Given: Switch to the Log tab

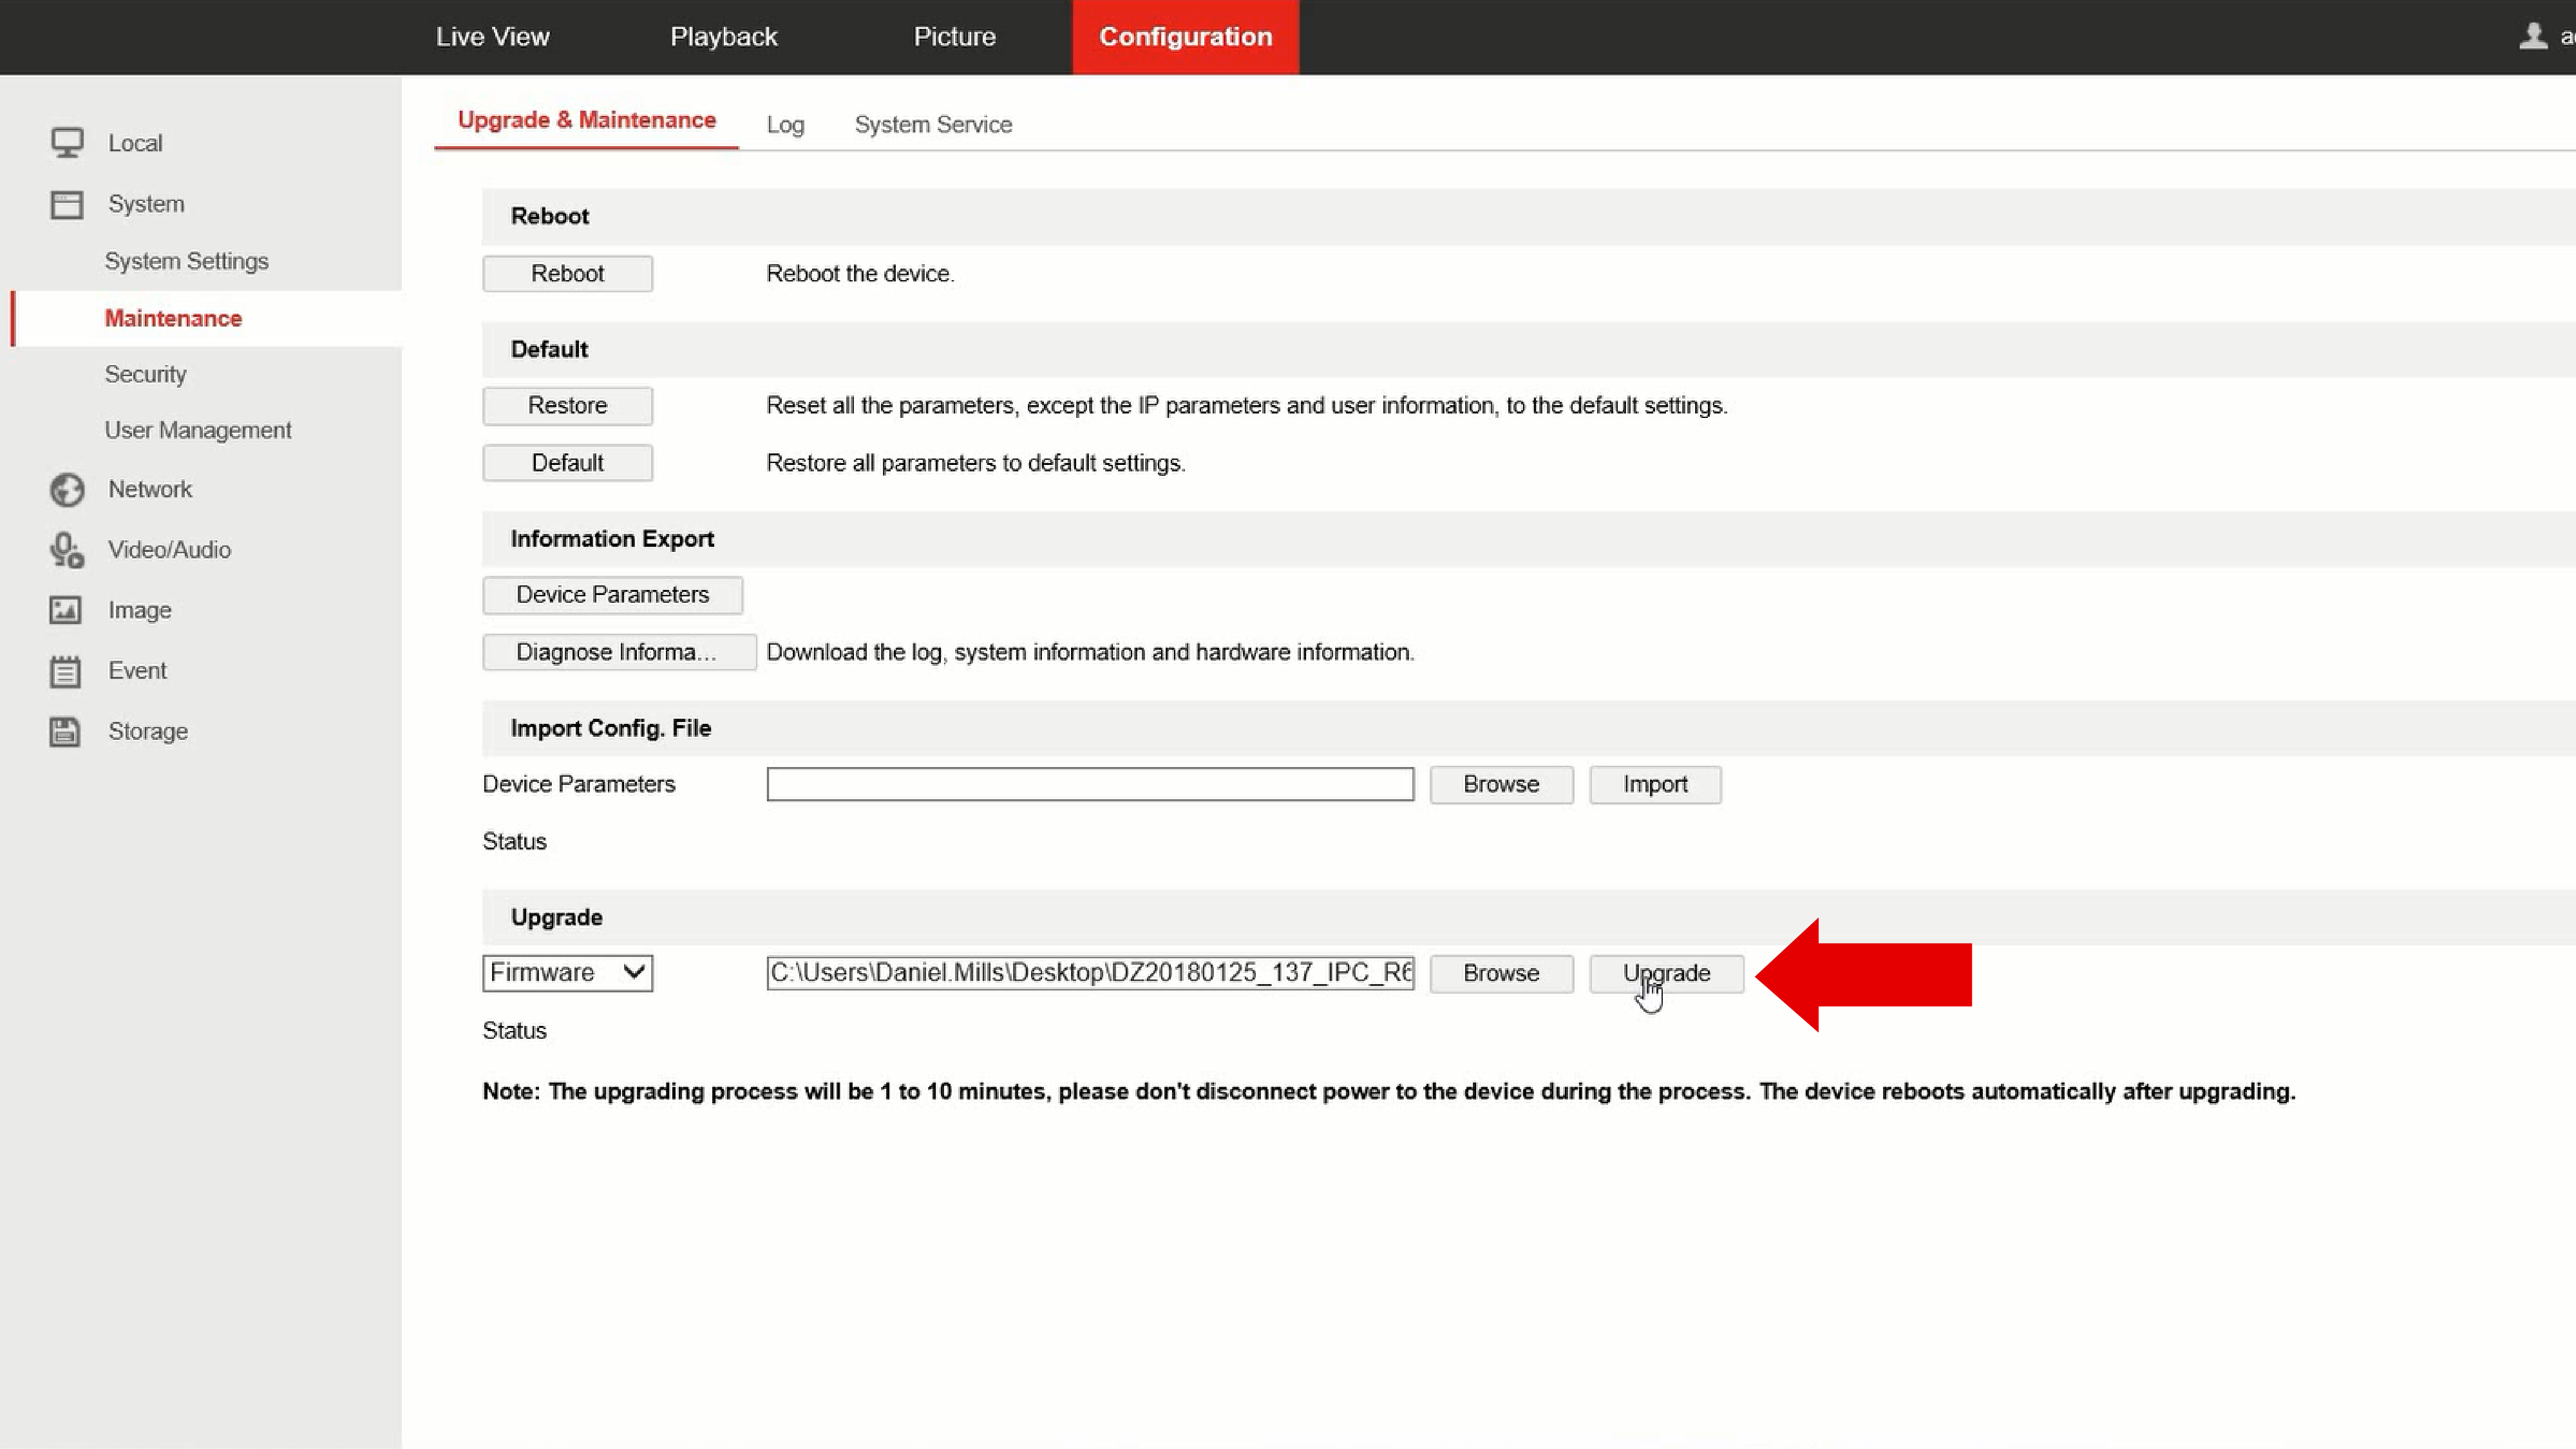Looking at the screenshot, I should 785,125.
